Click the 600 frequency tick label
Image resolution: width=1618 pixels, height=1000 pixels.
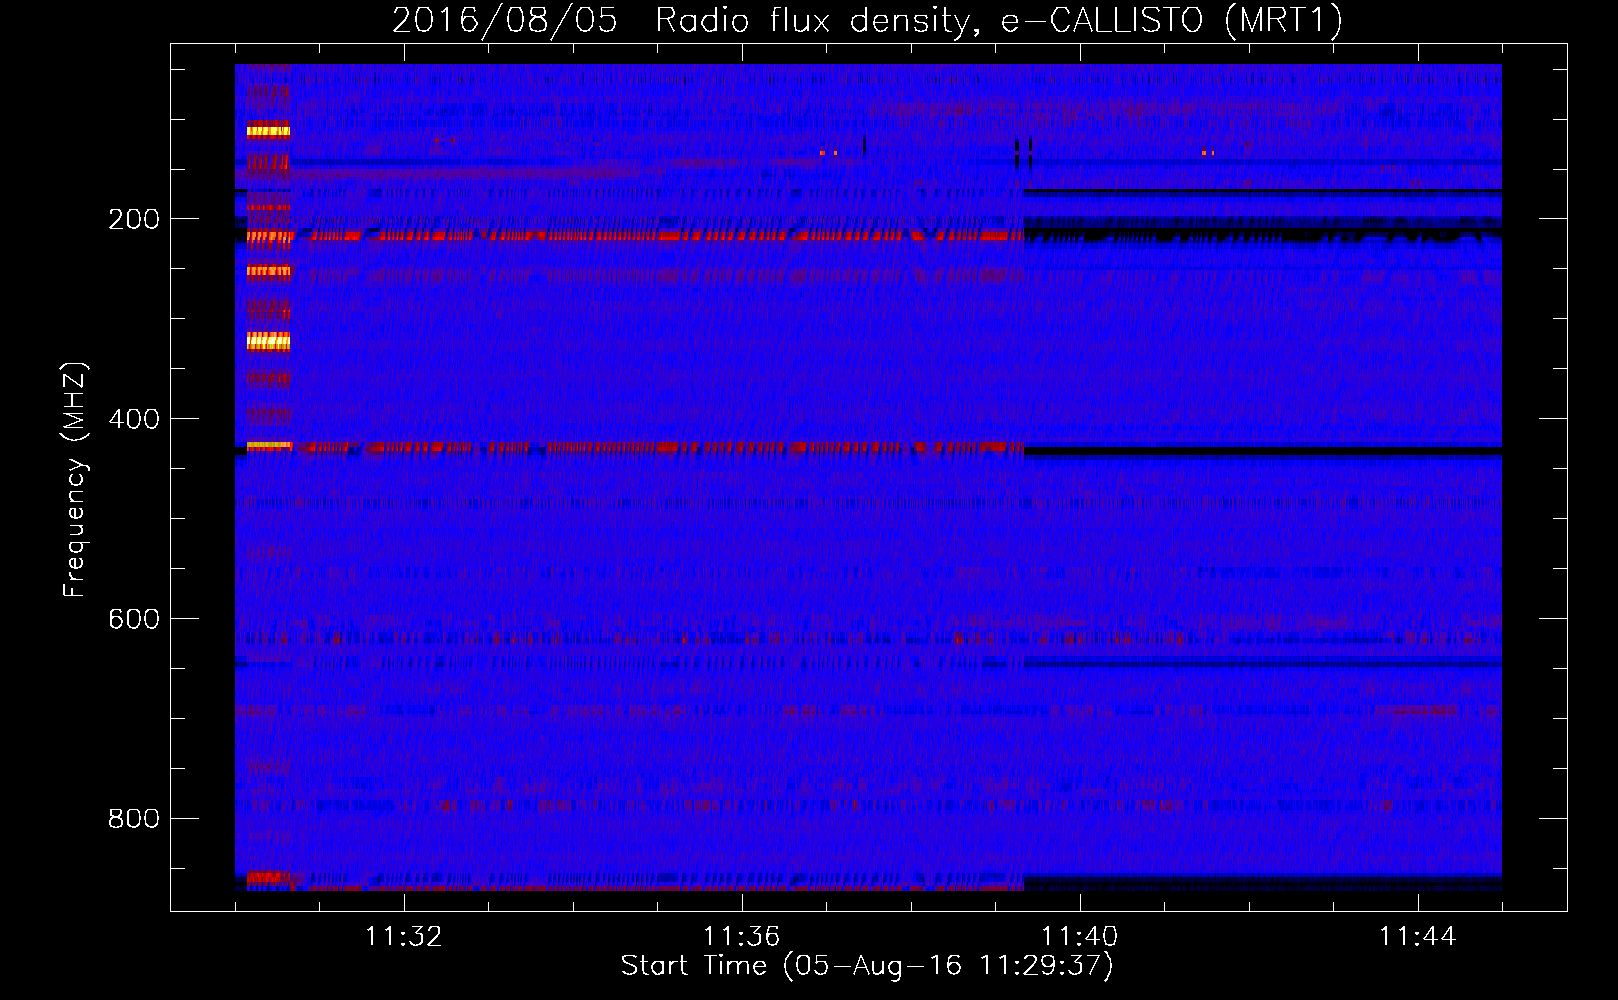(133, 619)
